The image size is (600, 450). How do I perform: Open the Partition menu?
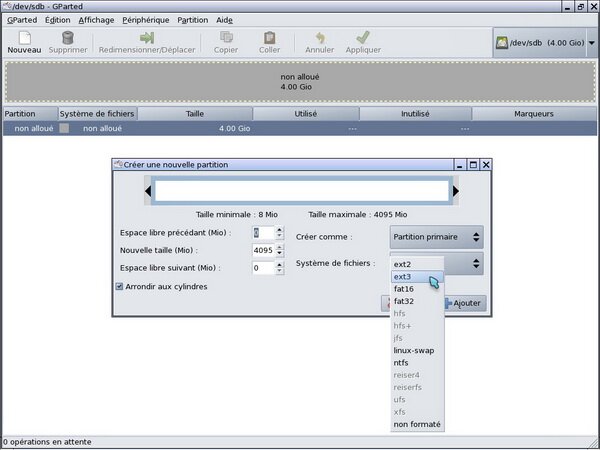(x=192, y=20)
